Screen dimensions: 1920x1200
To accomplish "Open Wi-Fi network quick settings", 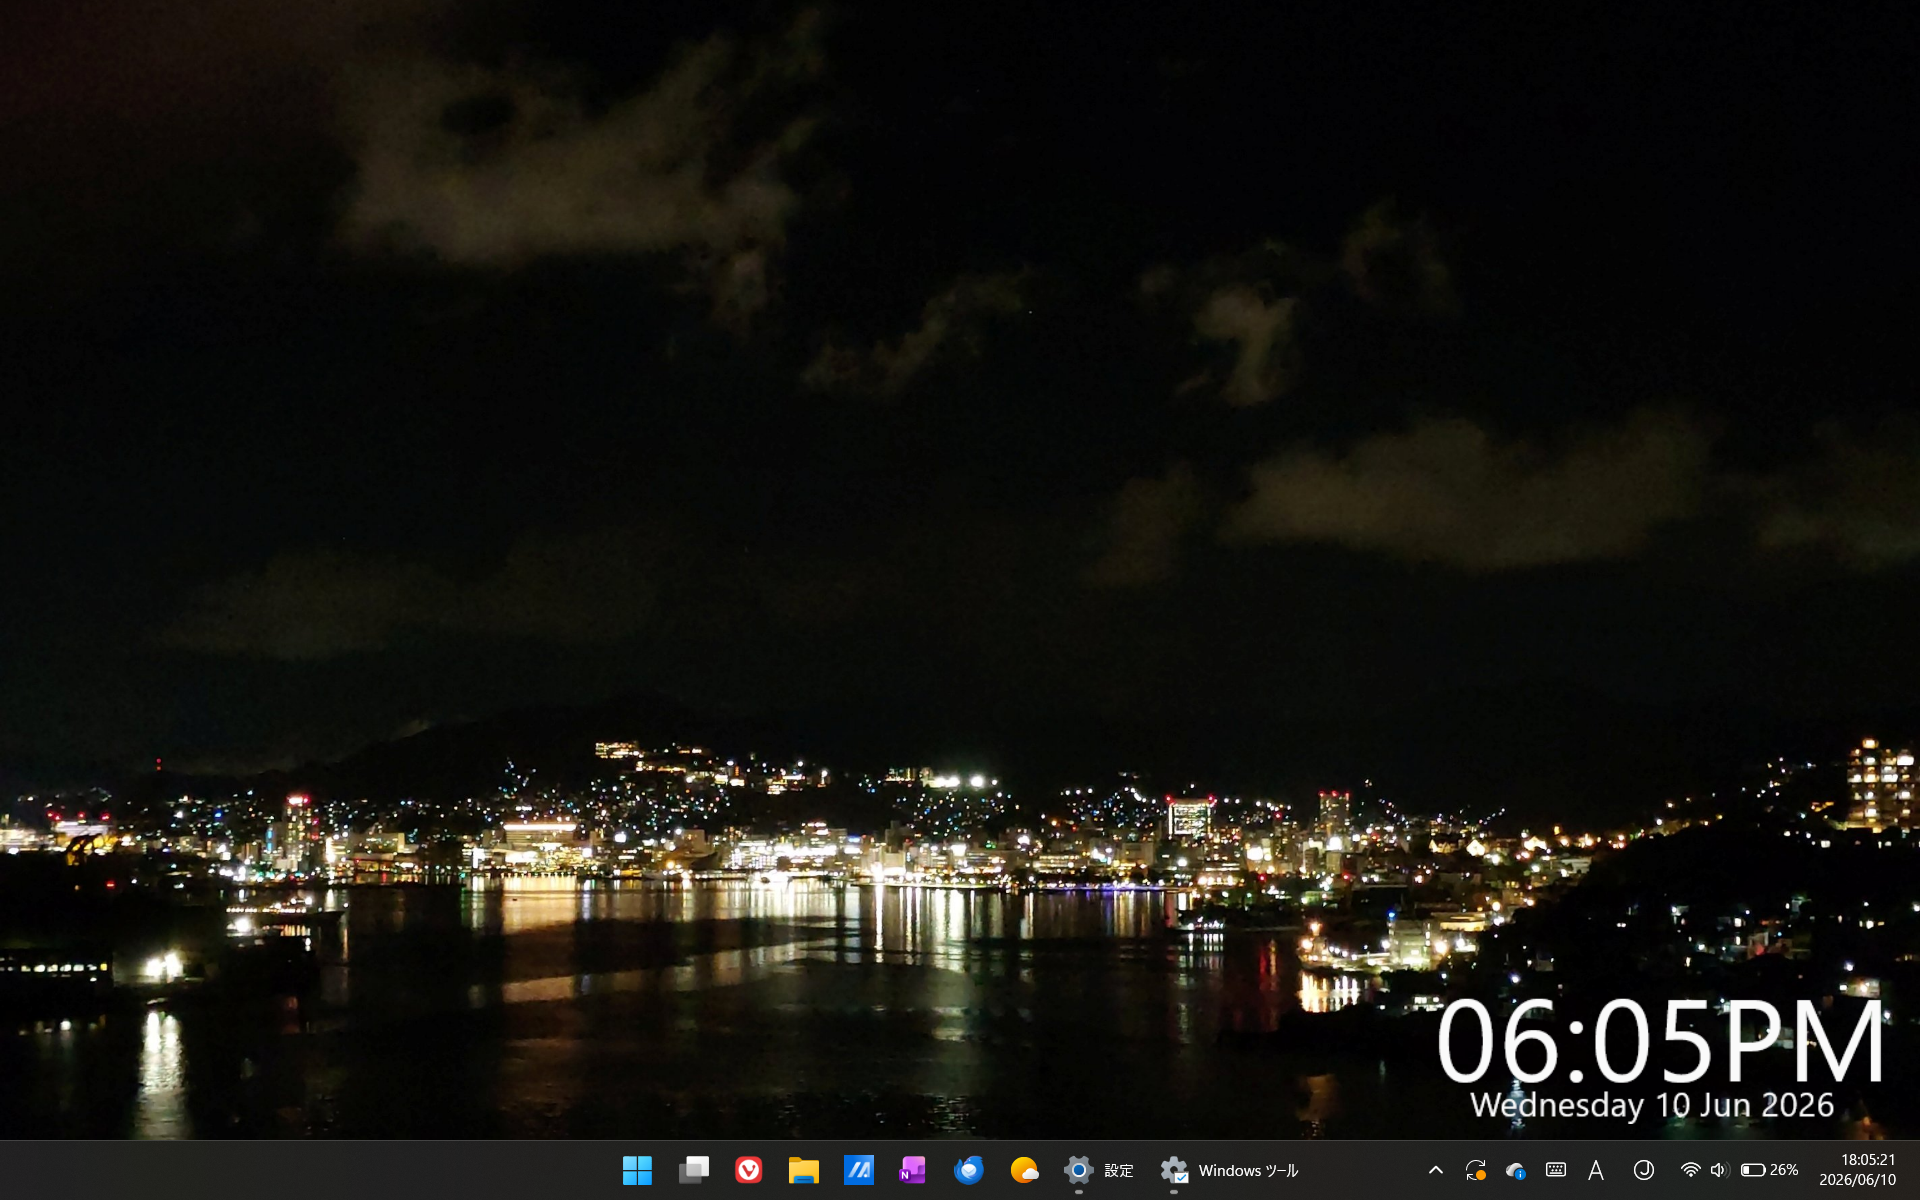I will [1690, 1170].
